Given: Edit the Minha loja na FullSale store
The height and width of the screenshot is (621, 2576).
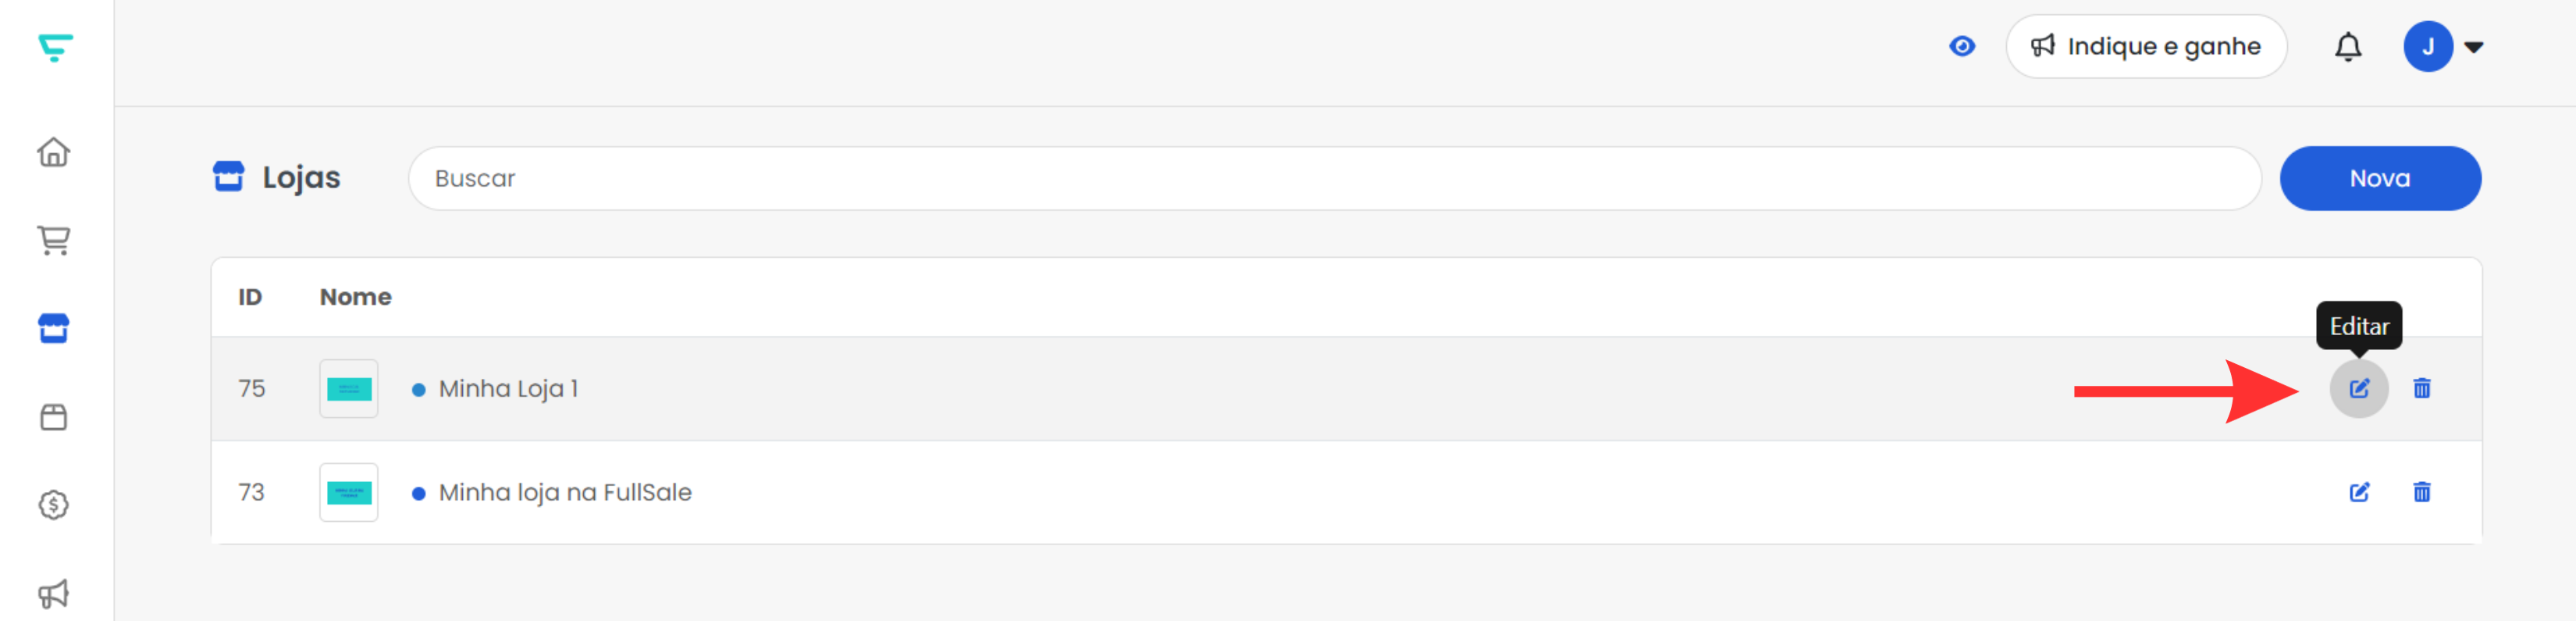Looking at the screenshot, I should 2359,492.
